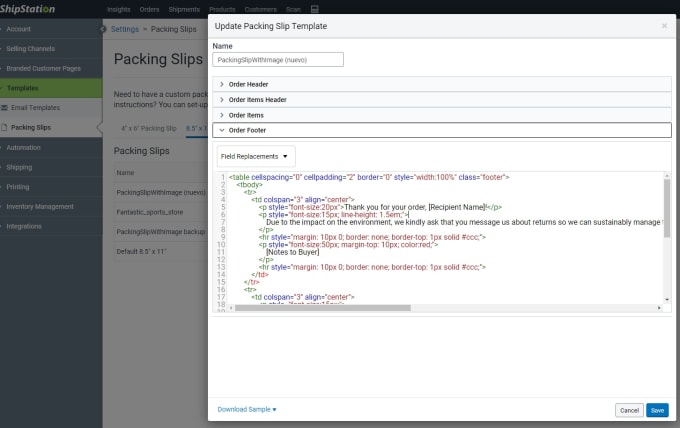
Task: Select Default 8.5" x 11" list row
Action: click(161, 252)
